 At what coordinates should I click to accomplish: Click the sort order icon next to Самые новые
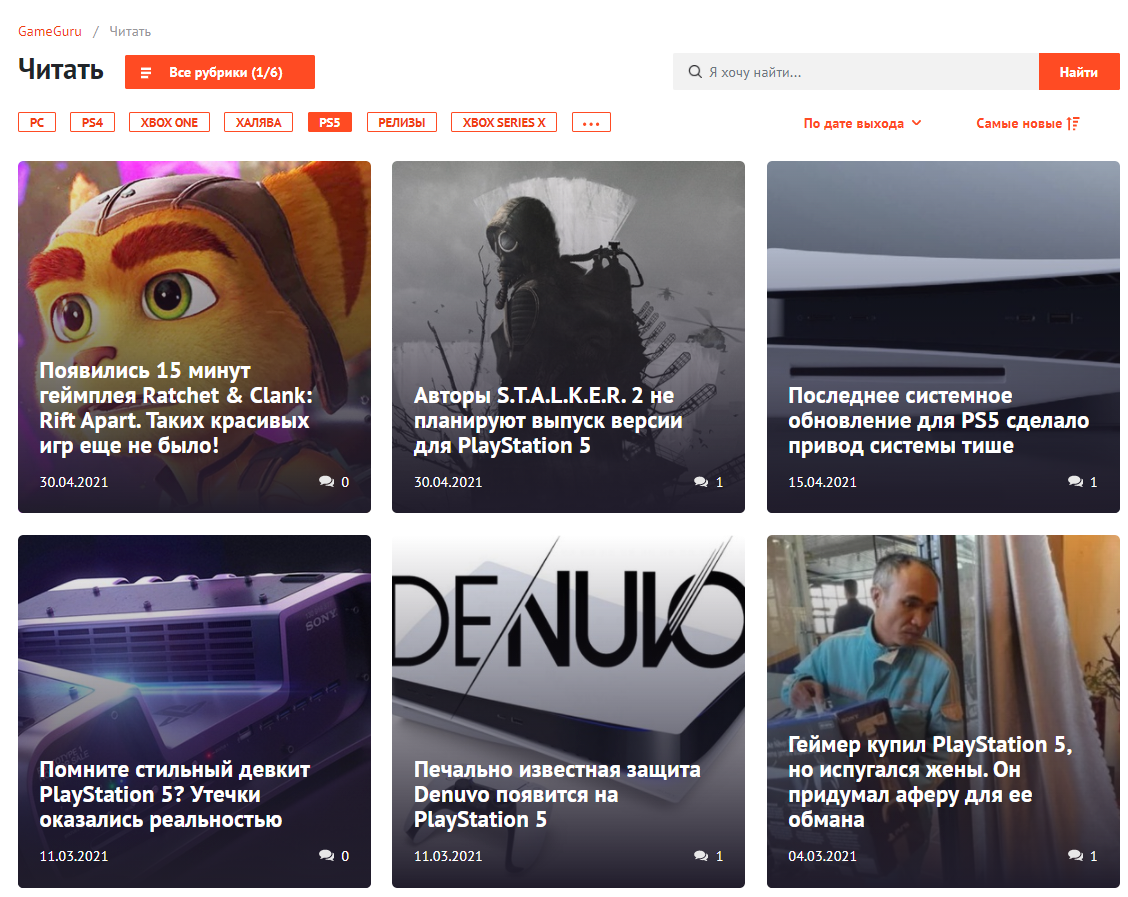pos(1073,123)
